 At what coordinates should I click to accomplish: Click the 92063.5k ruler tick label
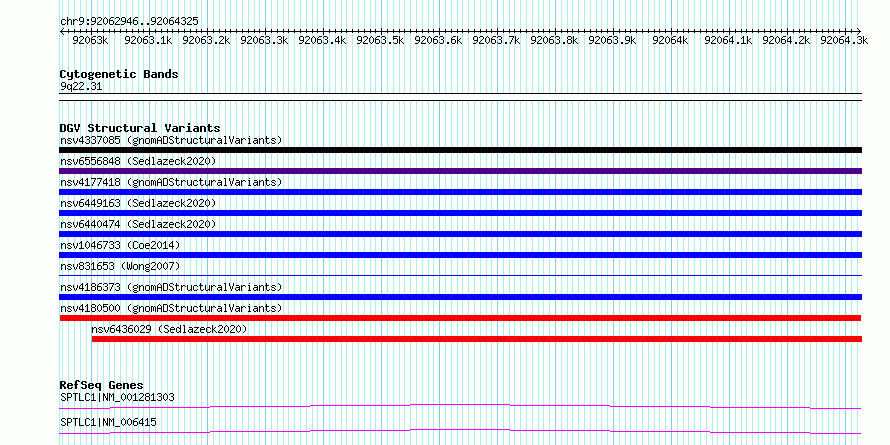coord(380,41)
